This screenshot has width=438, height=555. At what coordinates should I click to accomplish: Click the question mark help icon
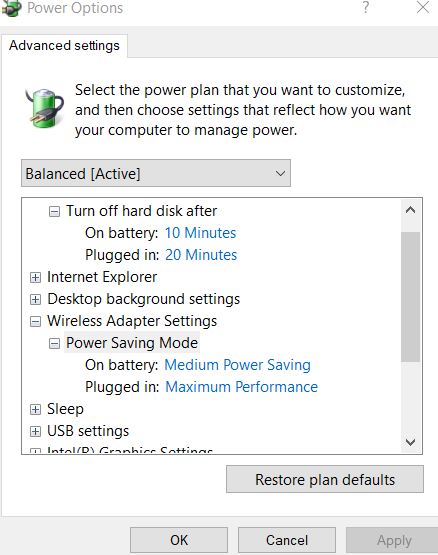click(x=366, y=7)
